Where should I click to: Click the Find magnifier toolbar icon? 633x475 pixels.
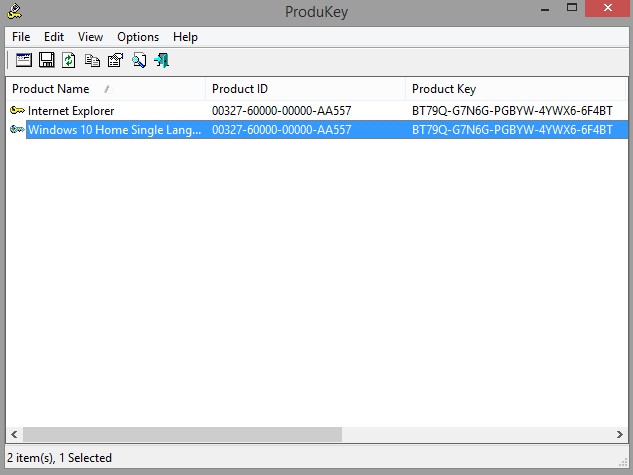[139, 61]
